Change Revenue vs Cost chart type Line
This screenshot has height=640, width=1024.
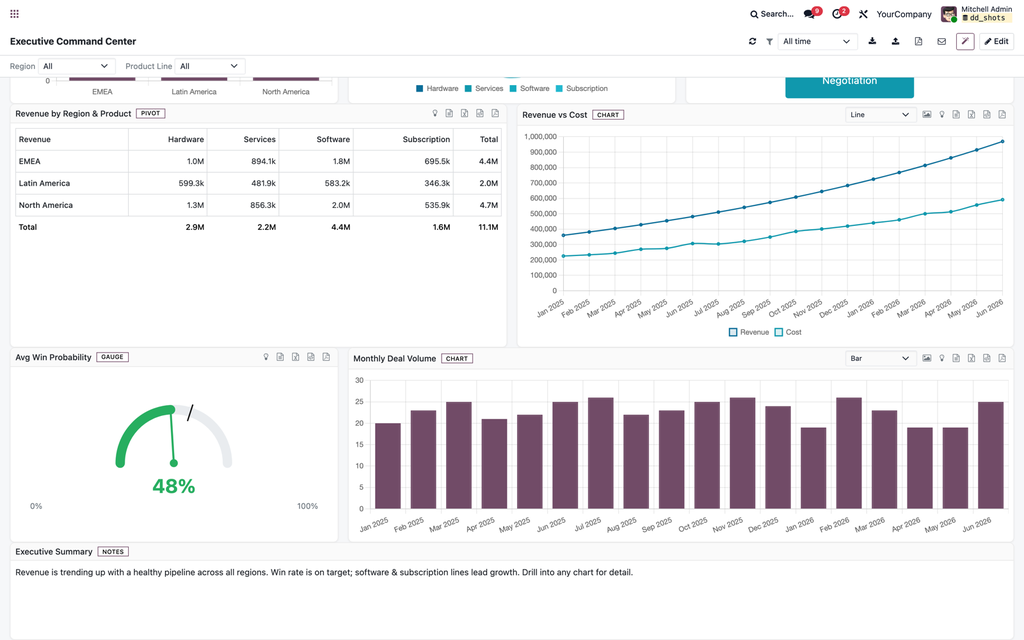[x=880, y=115]
